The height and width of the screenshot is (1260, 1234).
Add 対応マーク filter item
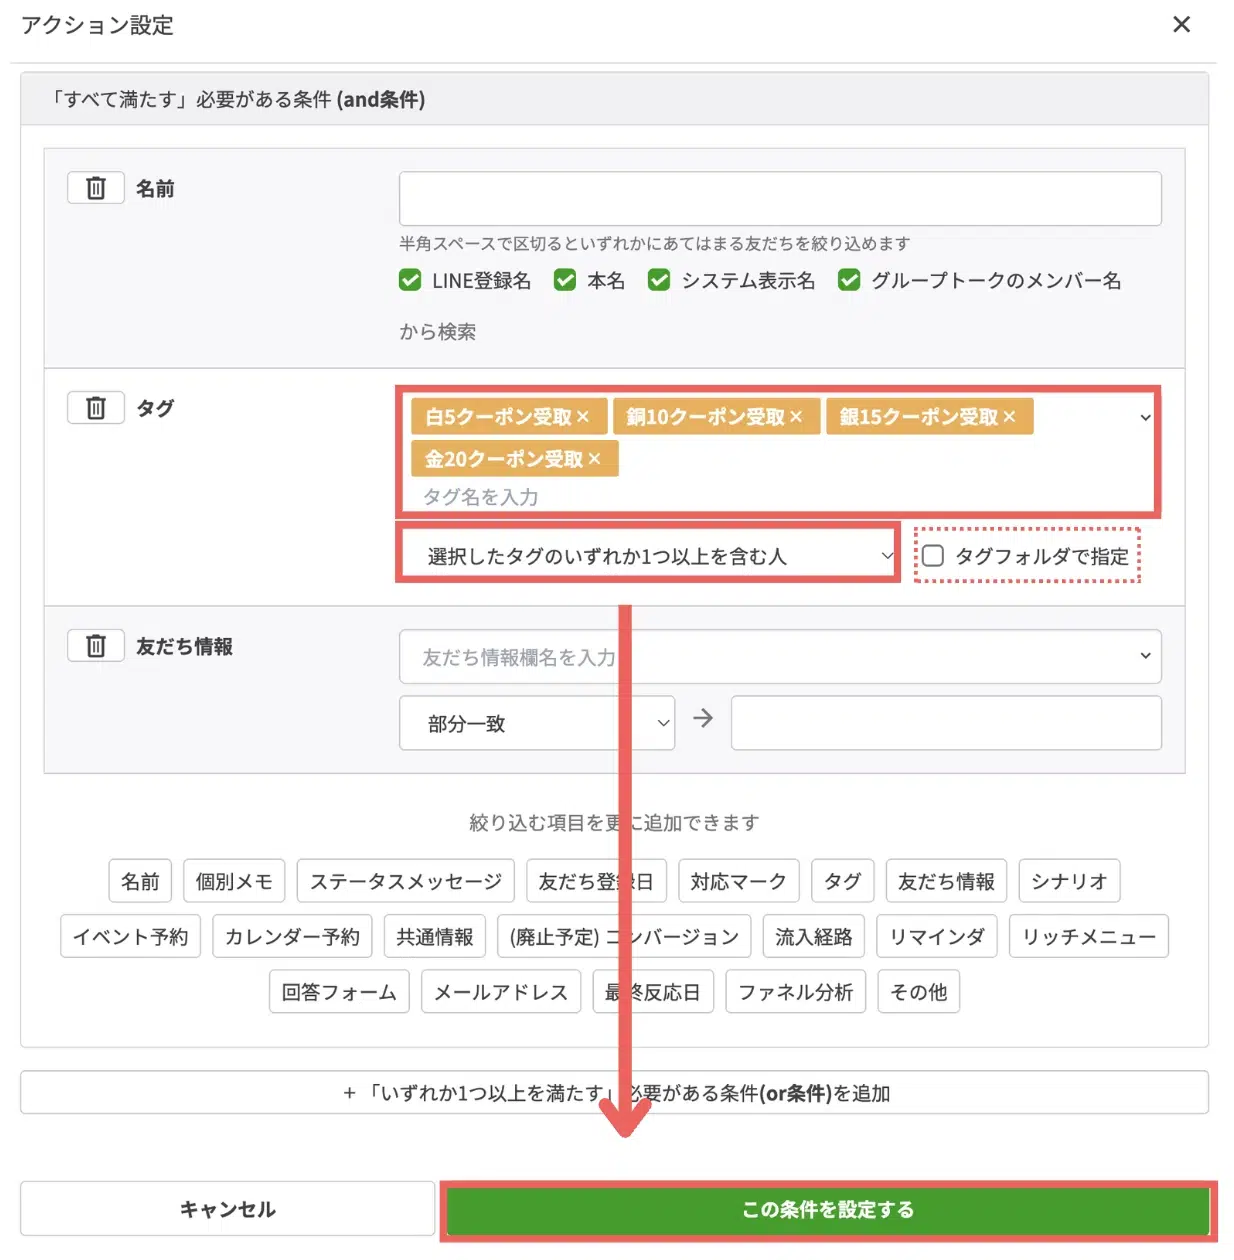739,881
